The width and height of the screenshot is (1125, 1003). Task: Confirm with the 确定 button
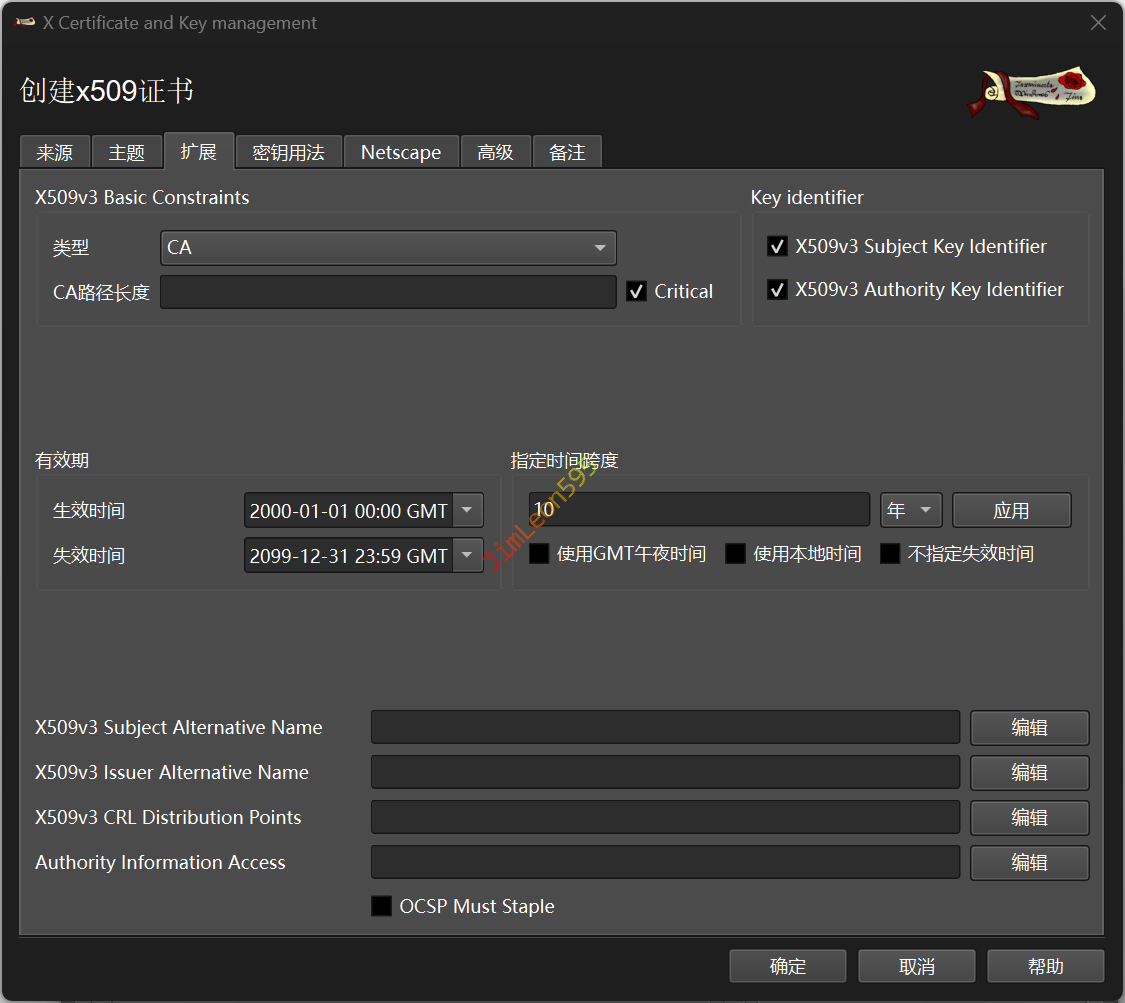pyautogui.click(x=787, y=967)
